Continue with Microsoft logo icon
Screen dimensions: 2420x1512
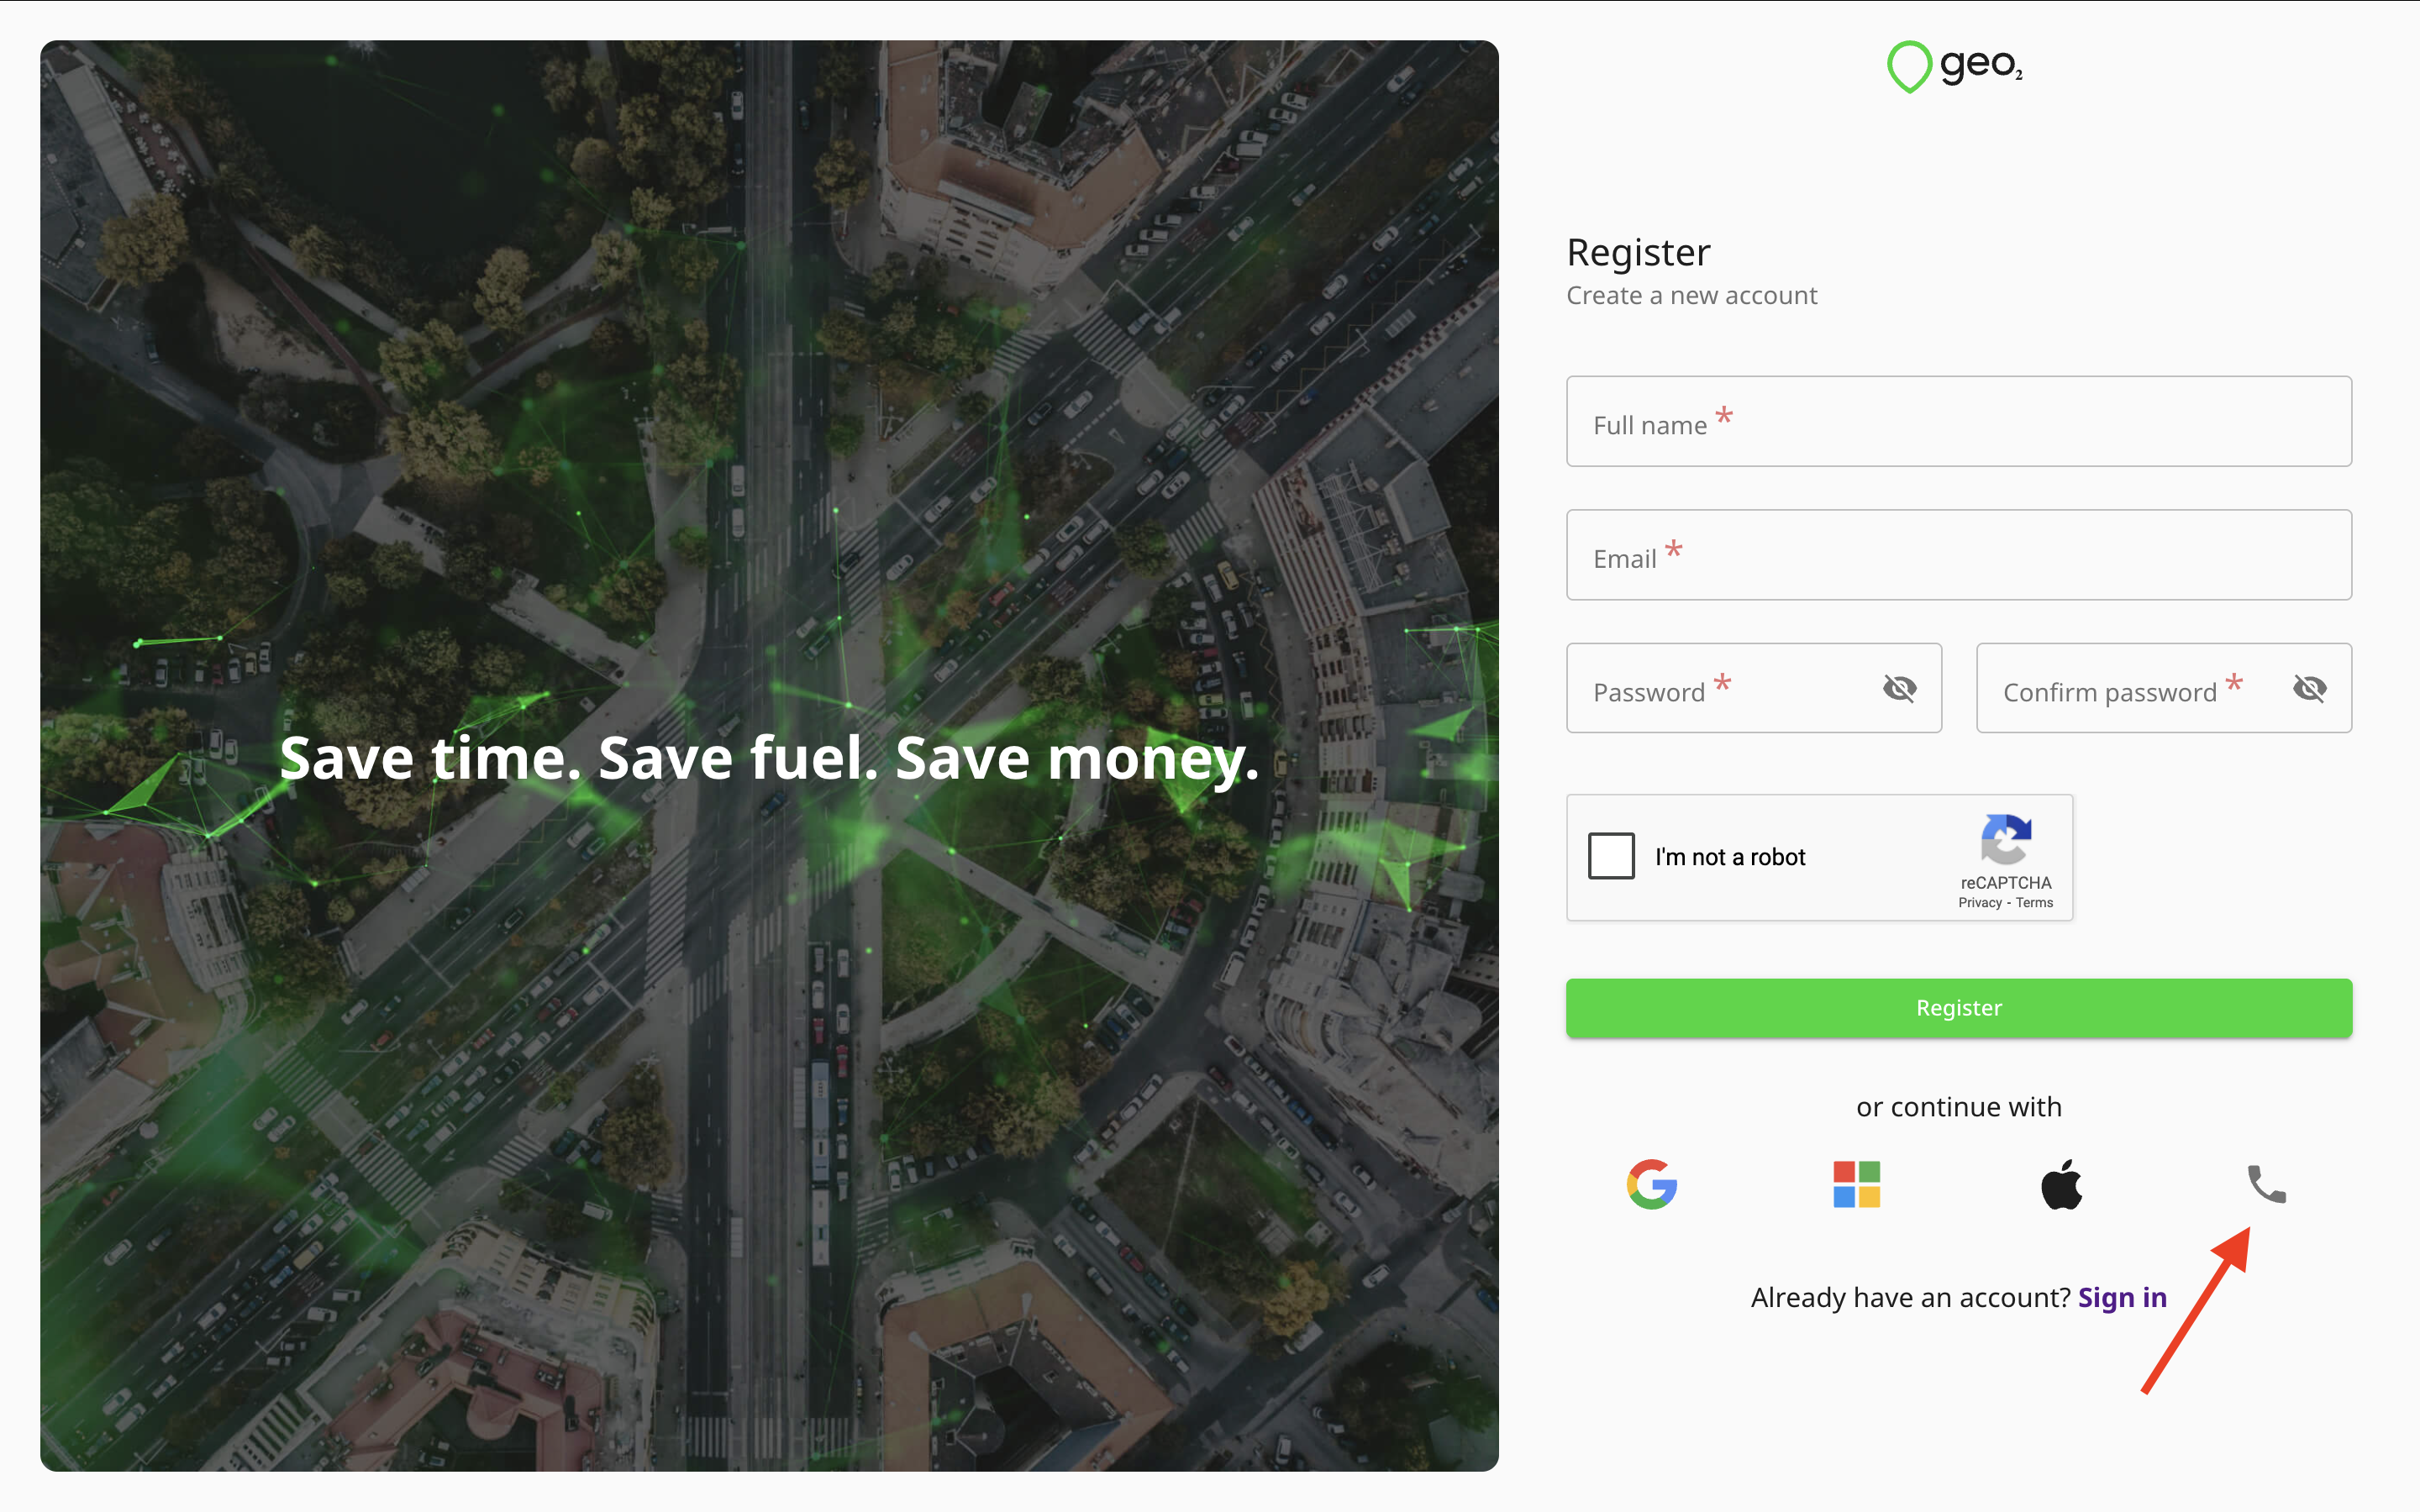tap(1856, 1185)
